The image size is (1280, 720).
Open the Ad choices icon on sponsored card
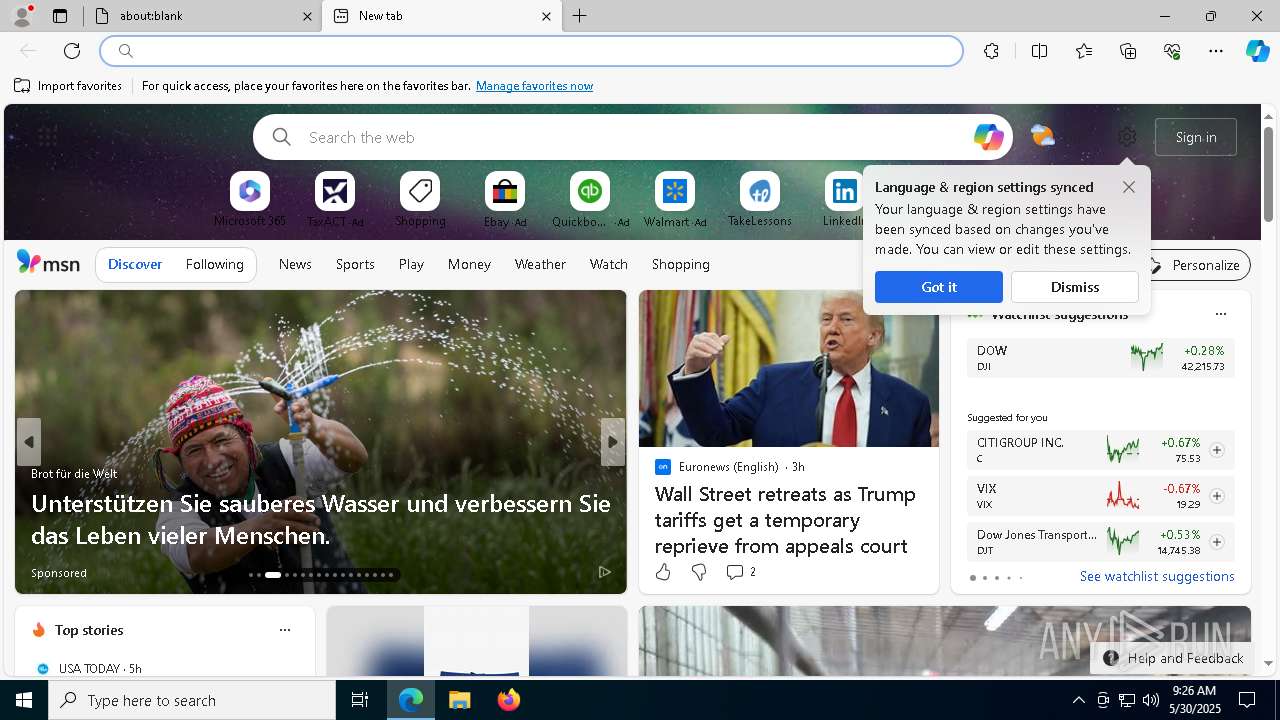(x=604, y=572)
